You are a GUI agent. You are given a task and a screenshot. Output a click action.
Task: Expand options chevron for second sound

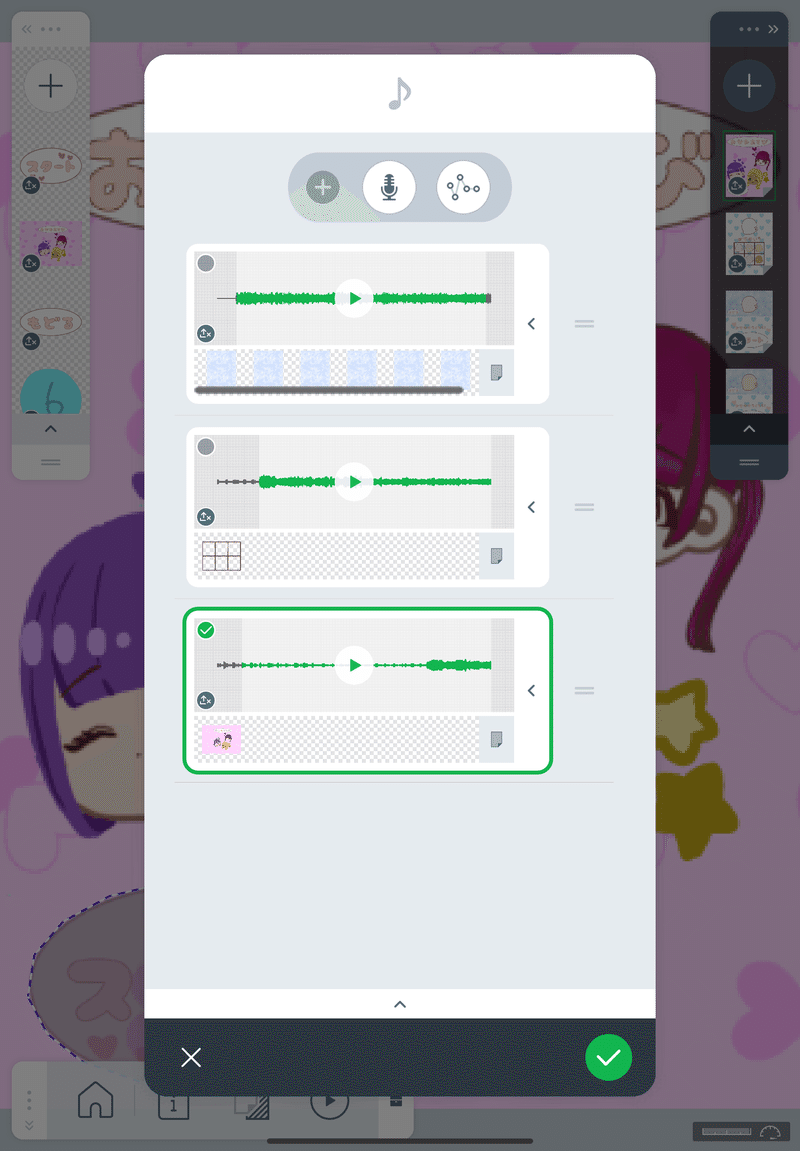click(x=531, y=507)
